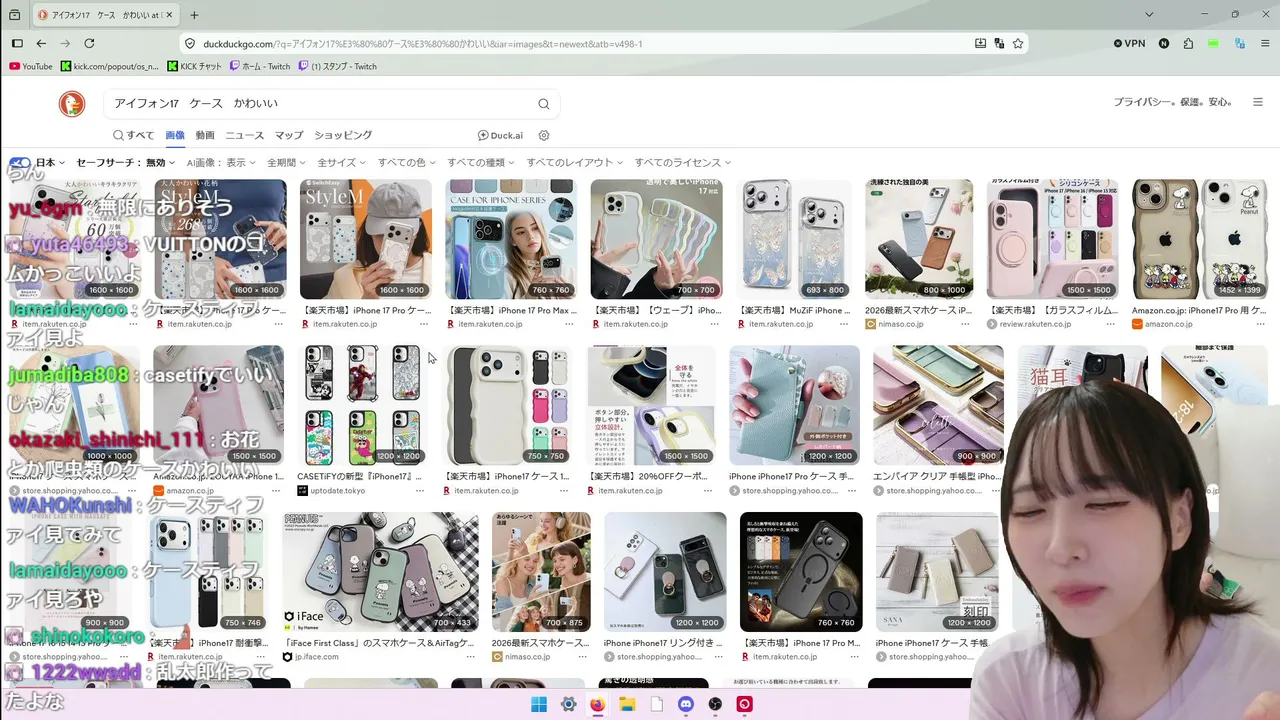Open the Snoopy Peanut iPhone case image

[x=1200, y=239]
